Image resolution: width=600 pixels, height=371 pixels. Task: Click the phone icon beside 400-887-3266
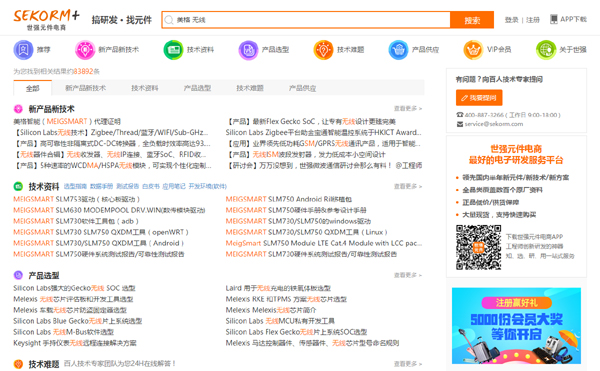coord(460,115)
